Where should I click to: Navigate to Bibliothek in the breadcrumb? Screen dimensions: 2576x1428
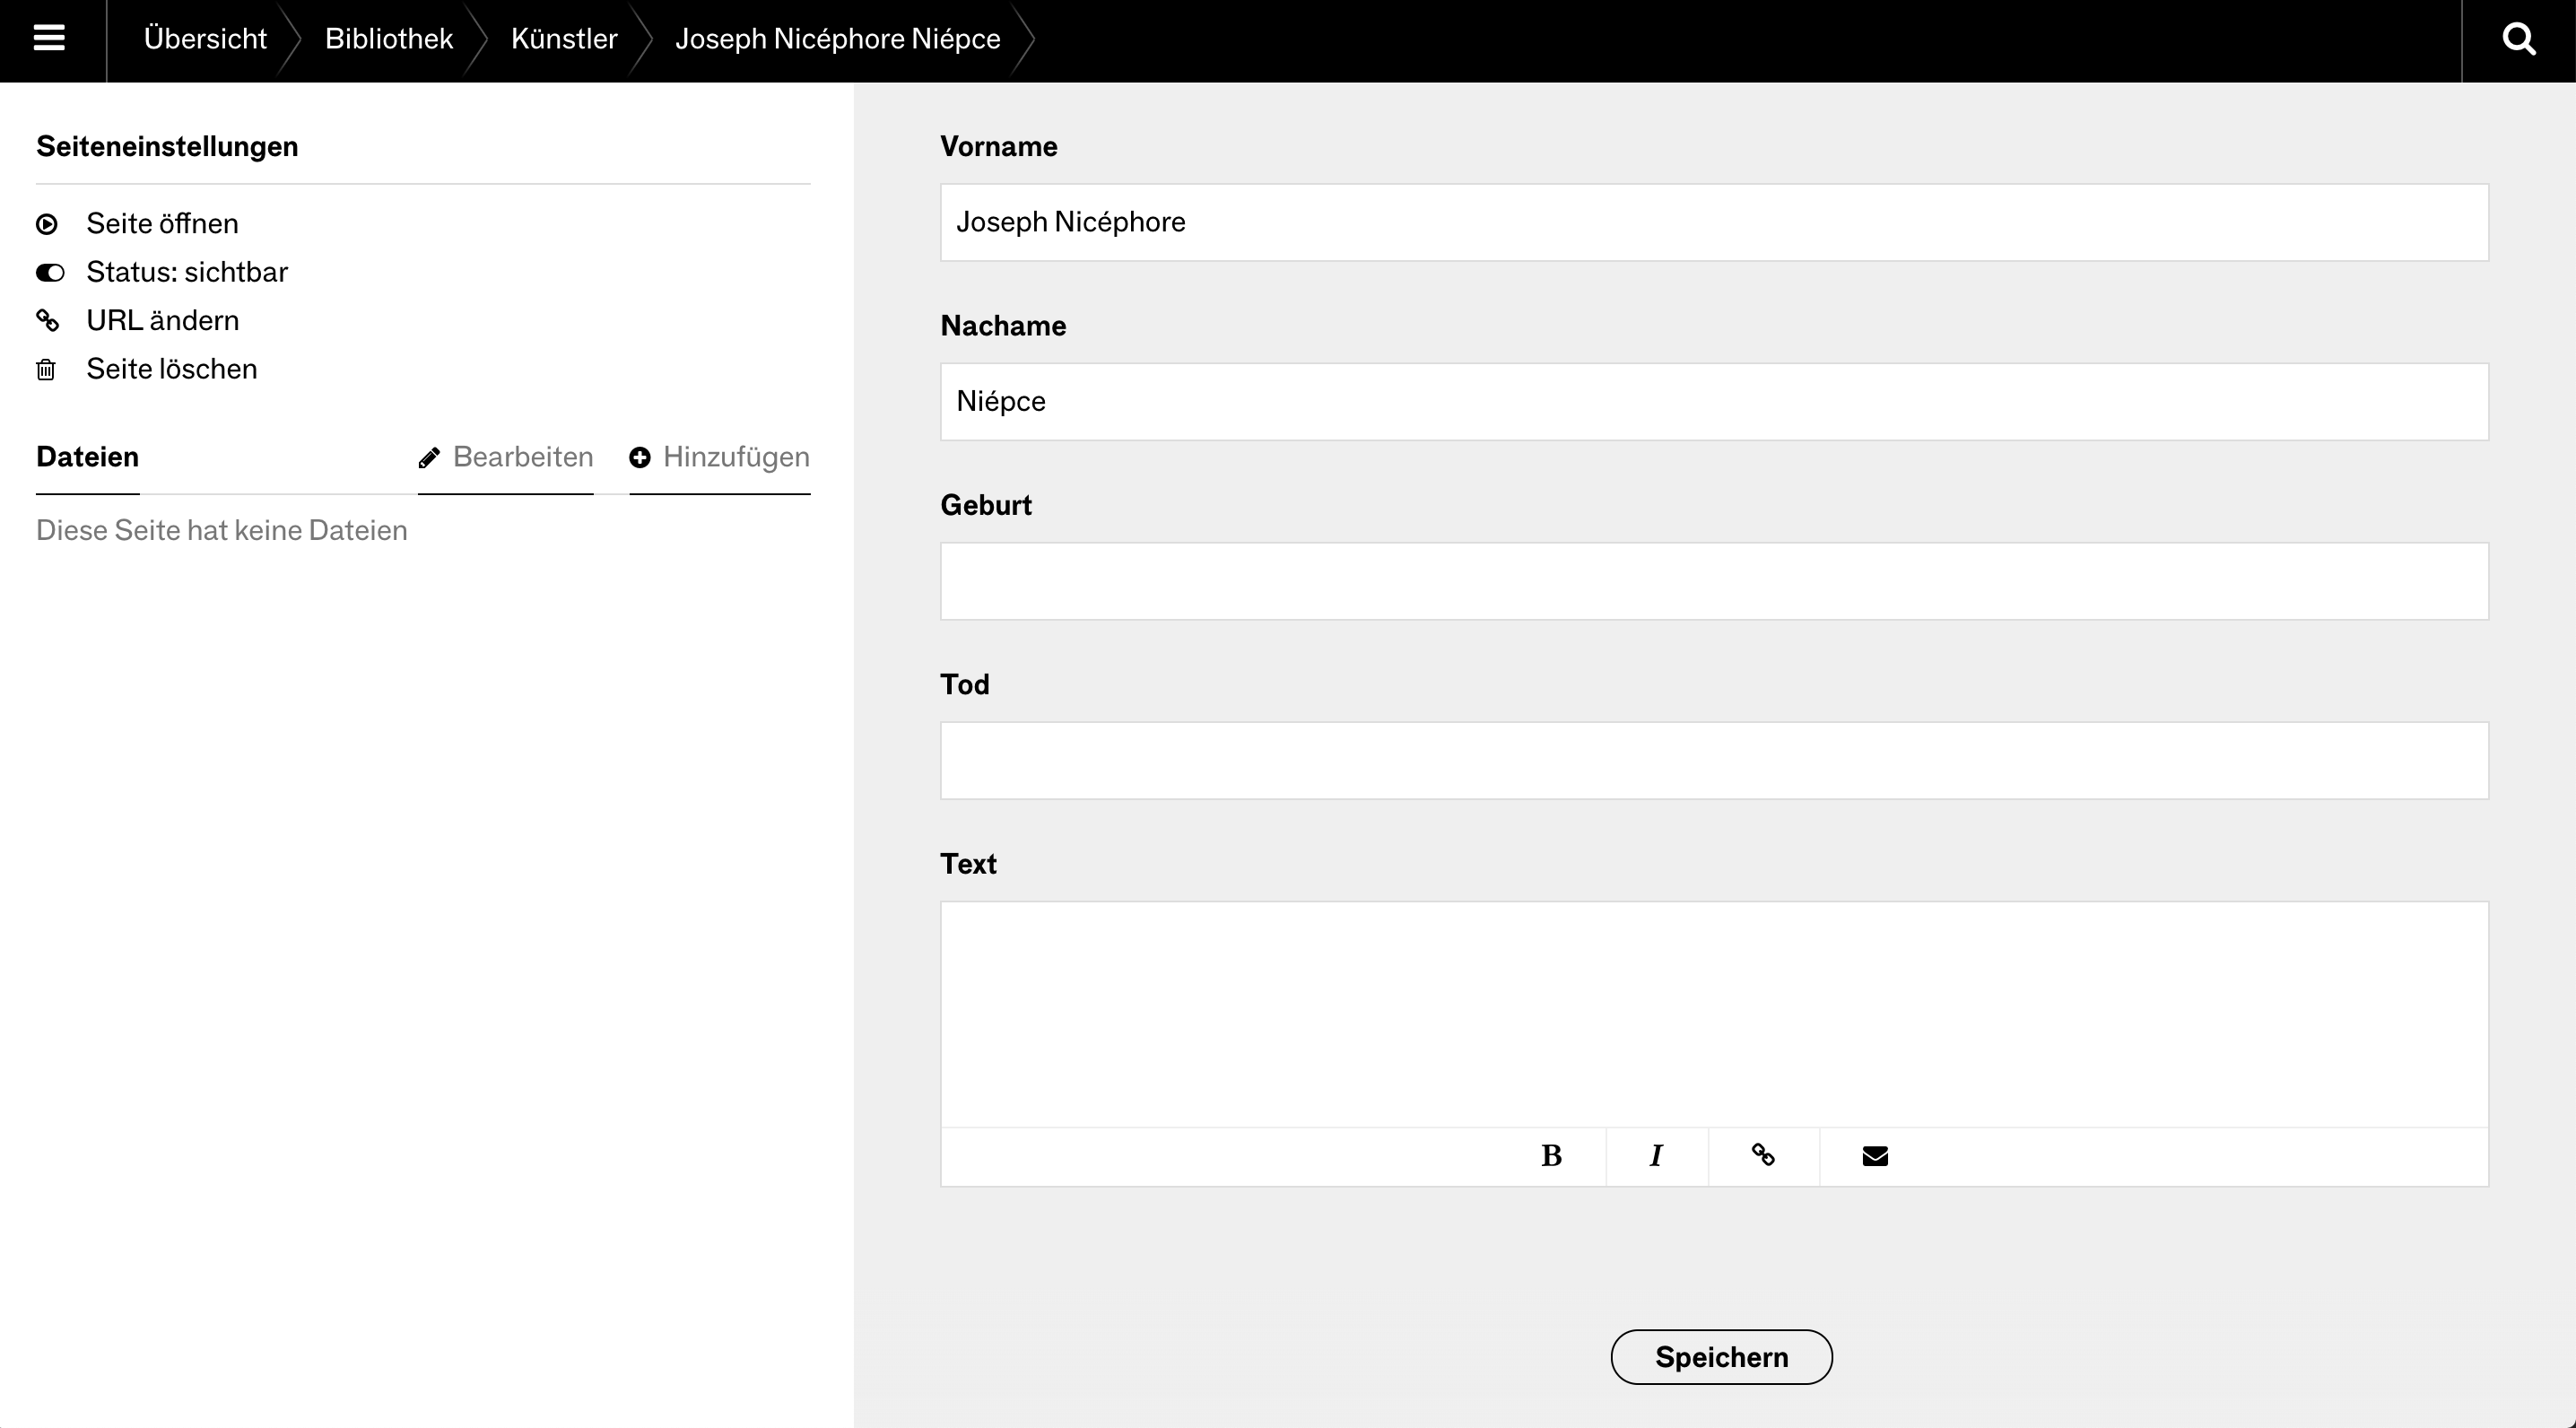[x=388, y=39]
